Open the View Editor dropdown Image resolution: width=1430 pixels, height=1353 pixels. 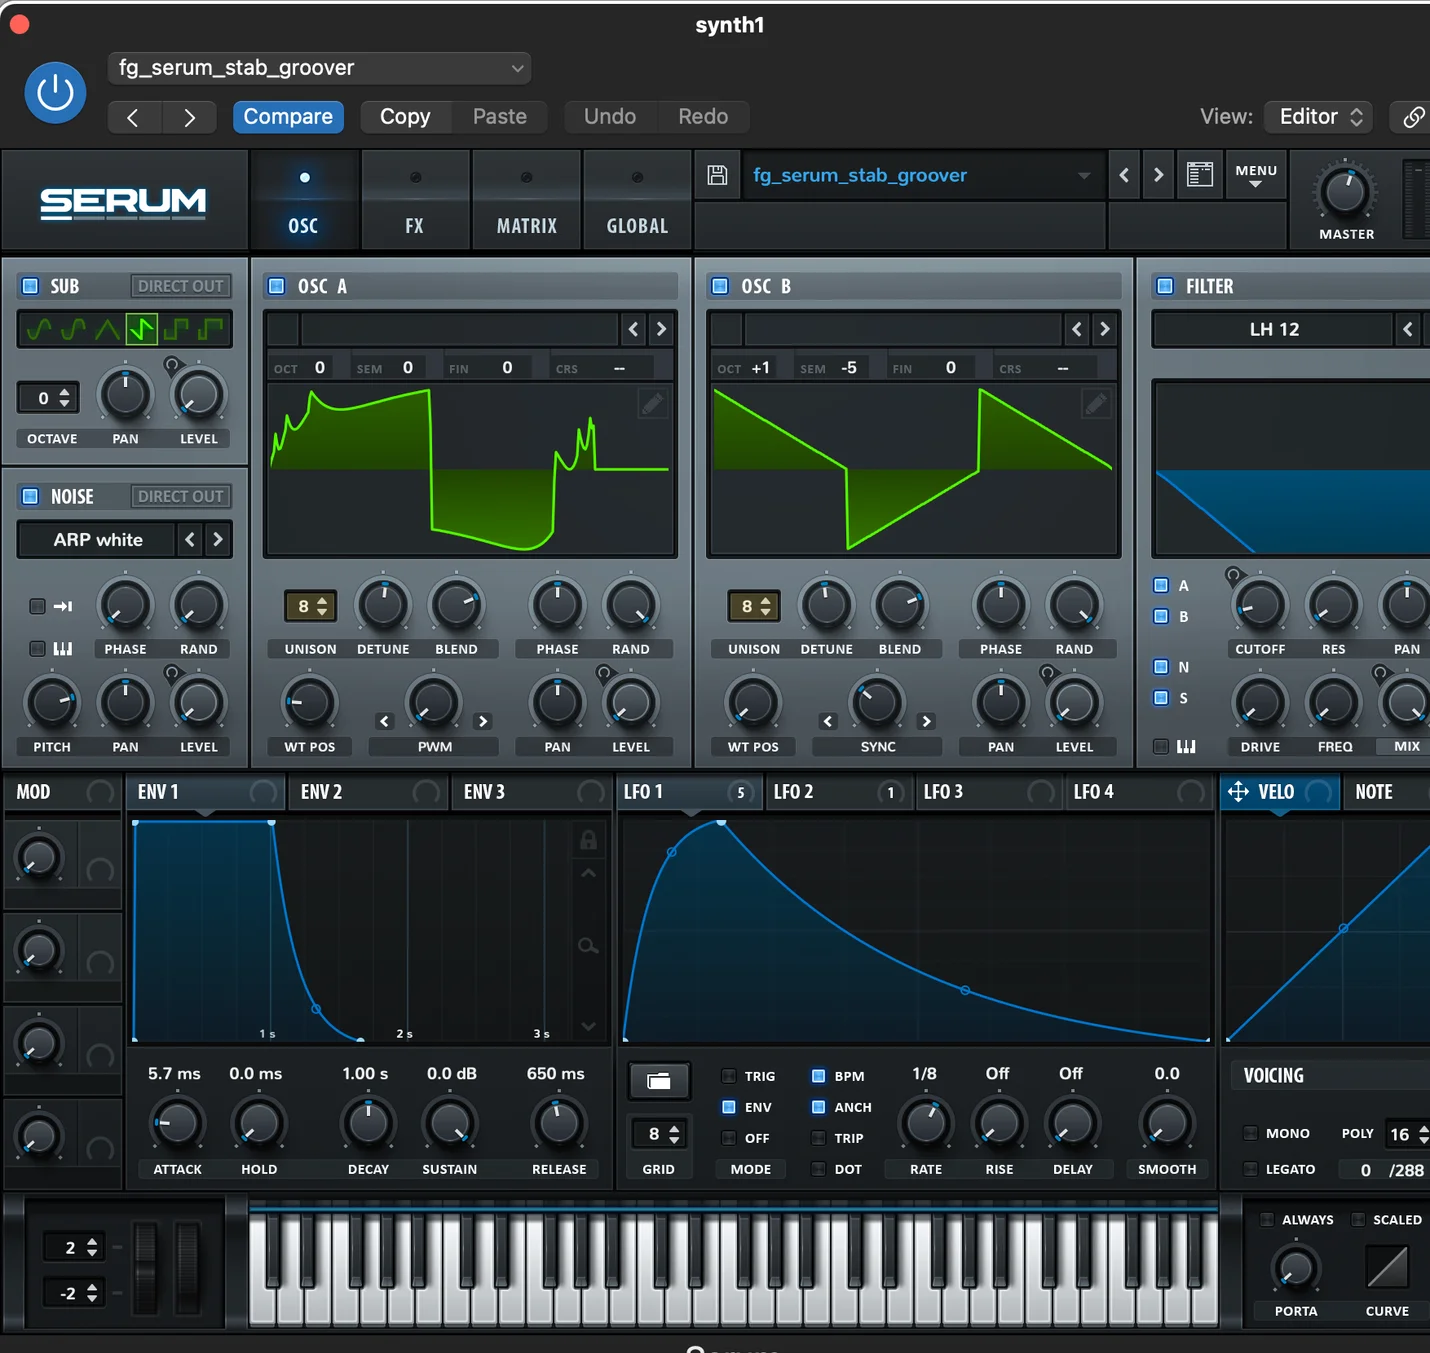point(1318,117)
